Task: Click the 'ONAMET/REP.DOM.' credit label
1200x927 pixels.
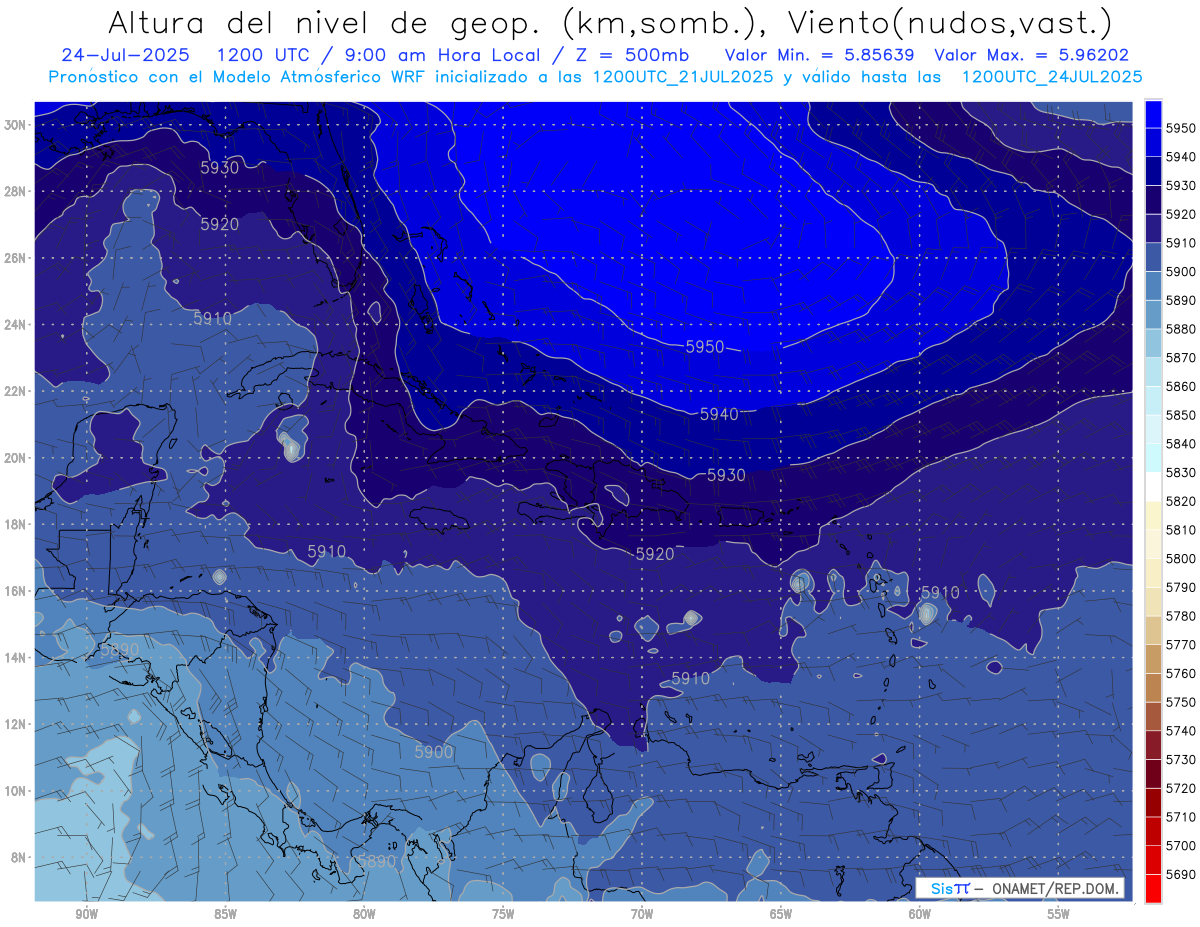Action: [1056, 889]
